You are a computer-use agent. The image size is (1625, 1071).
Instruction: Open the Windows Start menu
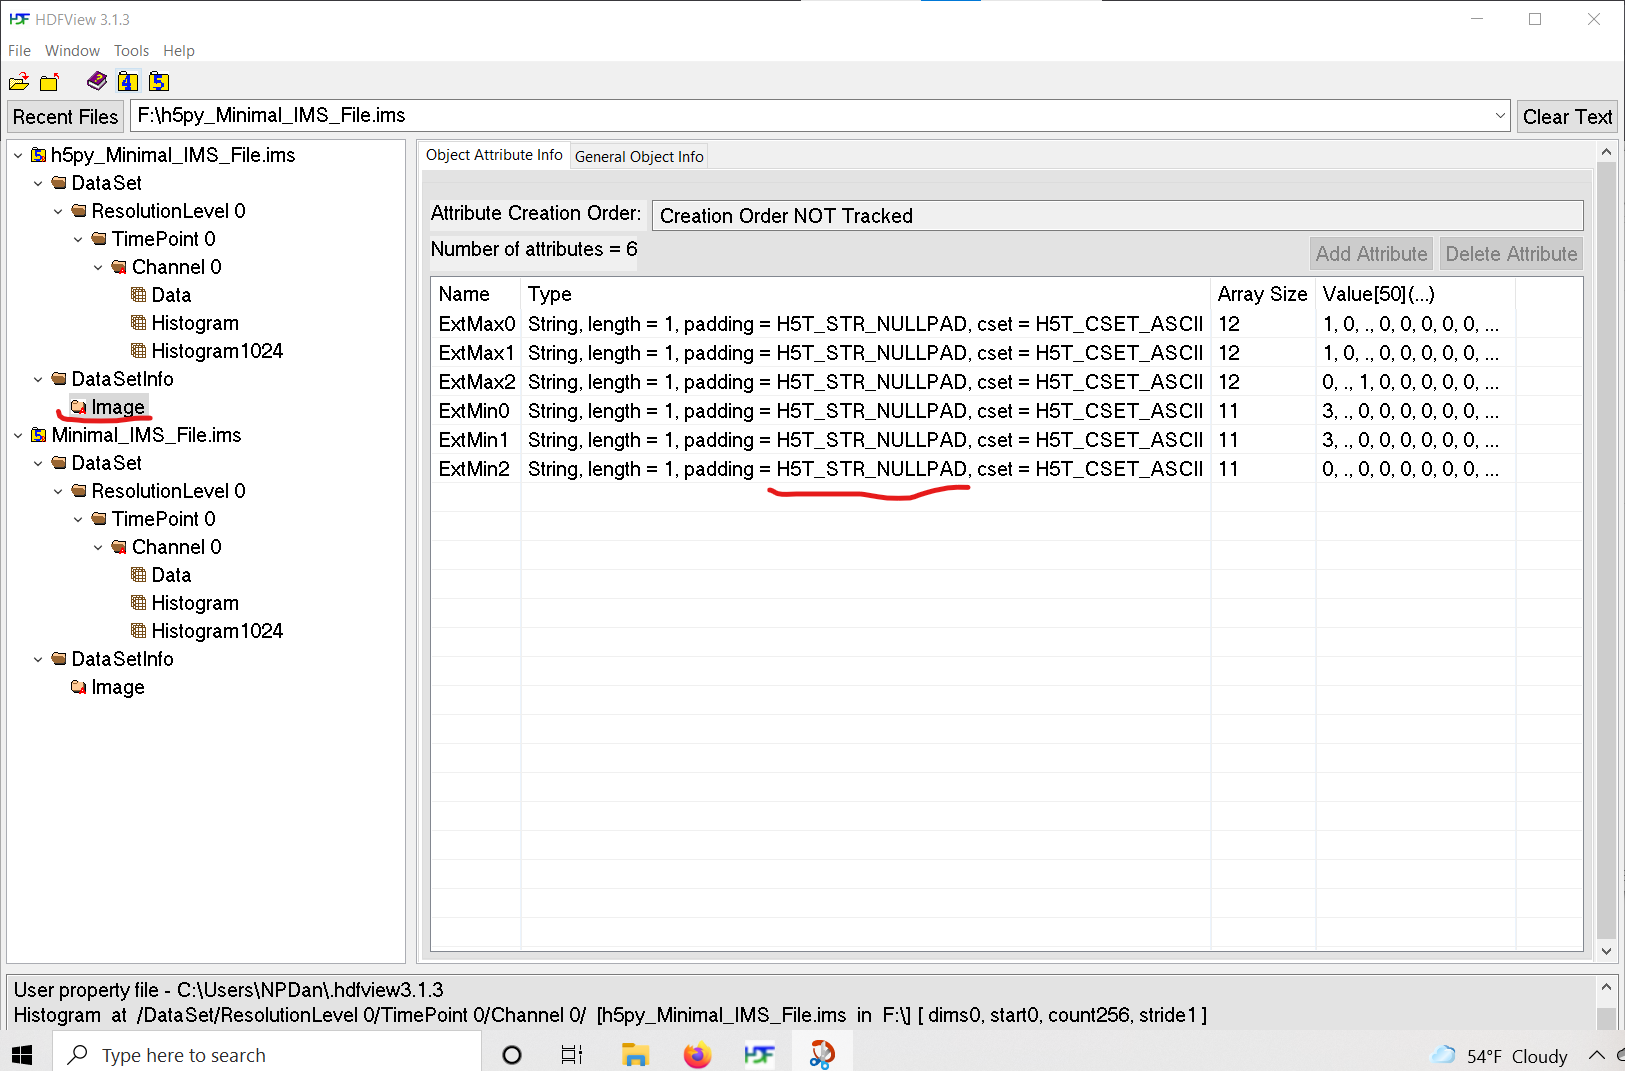click(x=22, y=1055)
